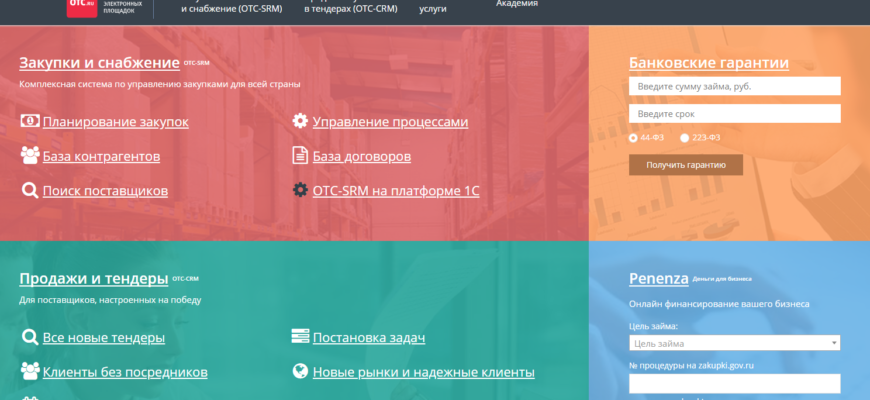870x400 pixels.
Task: Open the Академия header menu item
Action: point(517,3)
